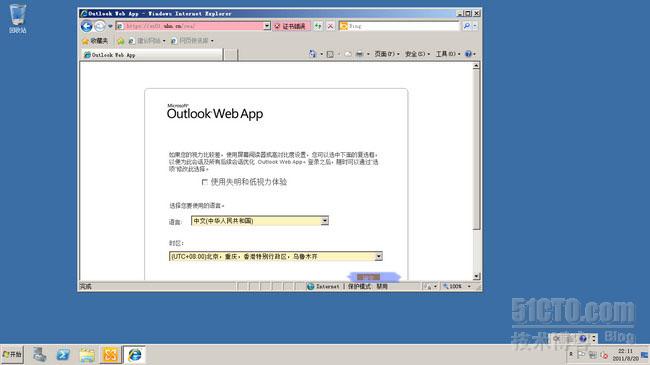The height and width of the screenshot is (365, 650).
Task: Click the Refresh page icon
Action: pos(318,27)
